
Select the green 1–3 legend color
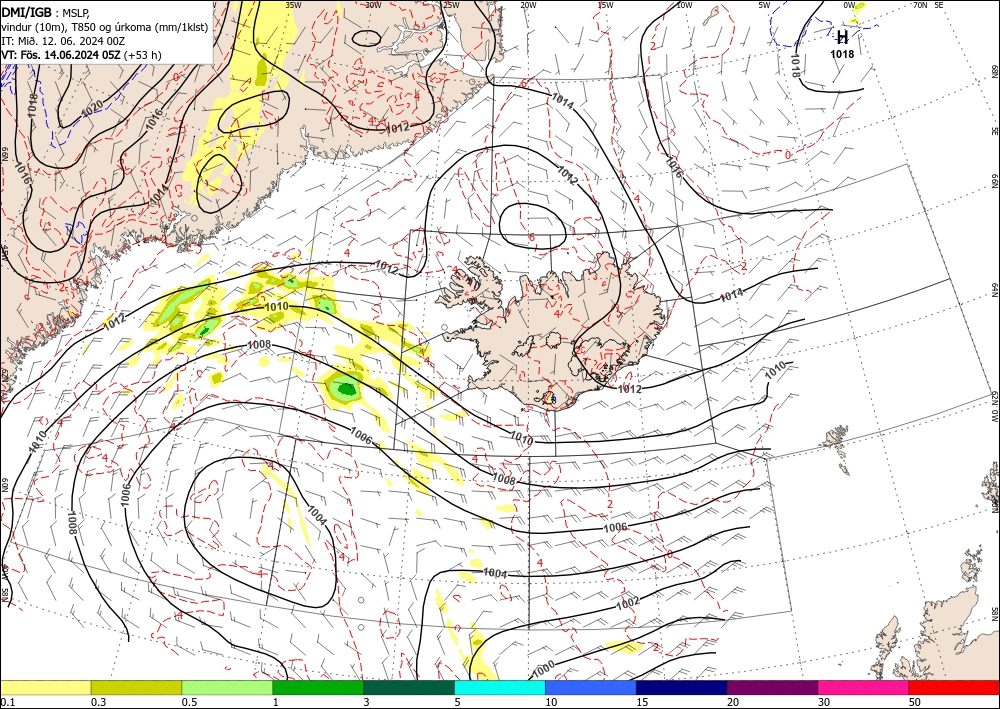pyautogui.click(x=318, y=687)
